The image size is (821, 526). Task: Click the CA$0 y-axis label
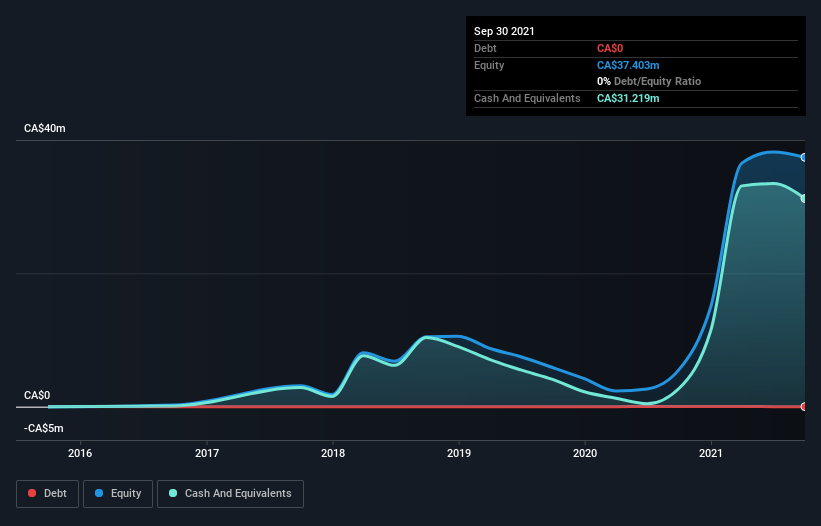[x=37, y=395]
